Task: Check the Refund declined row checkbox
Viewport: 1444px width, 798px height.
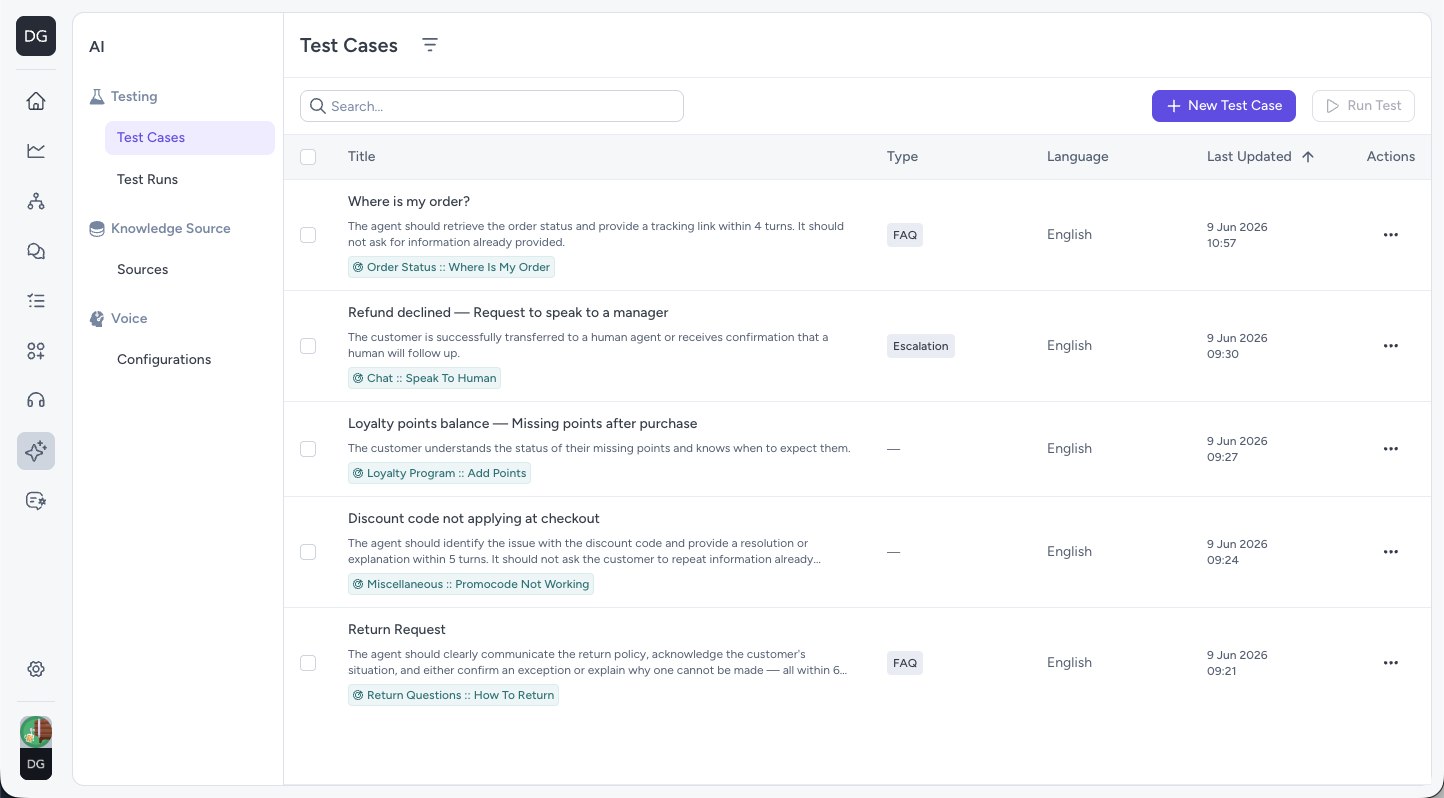Action: (x=308, y=346)
